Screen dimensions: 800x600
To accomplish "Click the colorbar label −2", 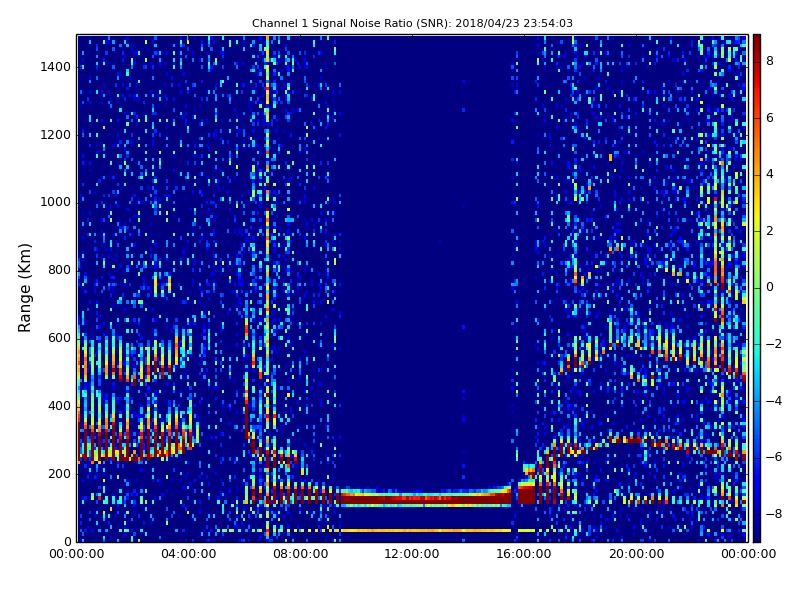I will tap(774, 344).
